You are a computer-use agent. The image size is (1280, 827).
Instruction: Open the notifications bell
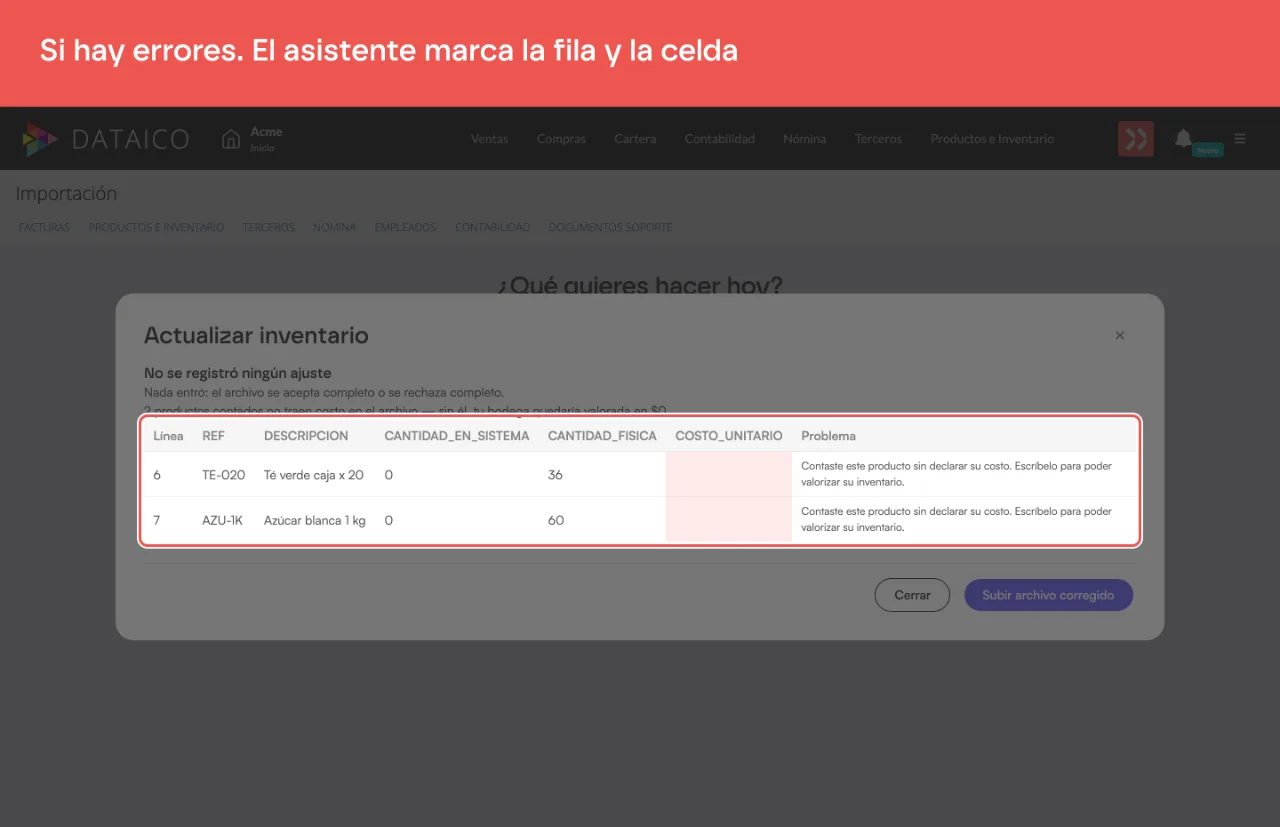(1183, 138)
